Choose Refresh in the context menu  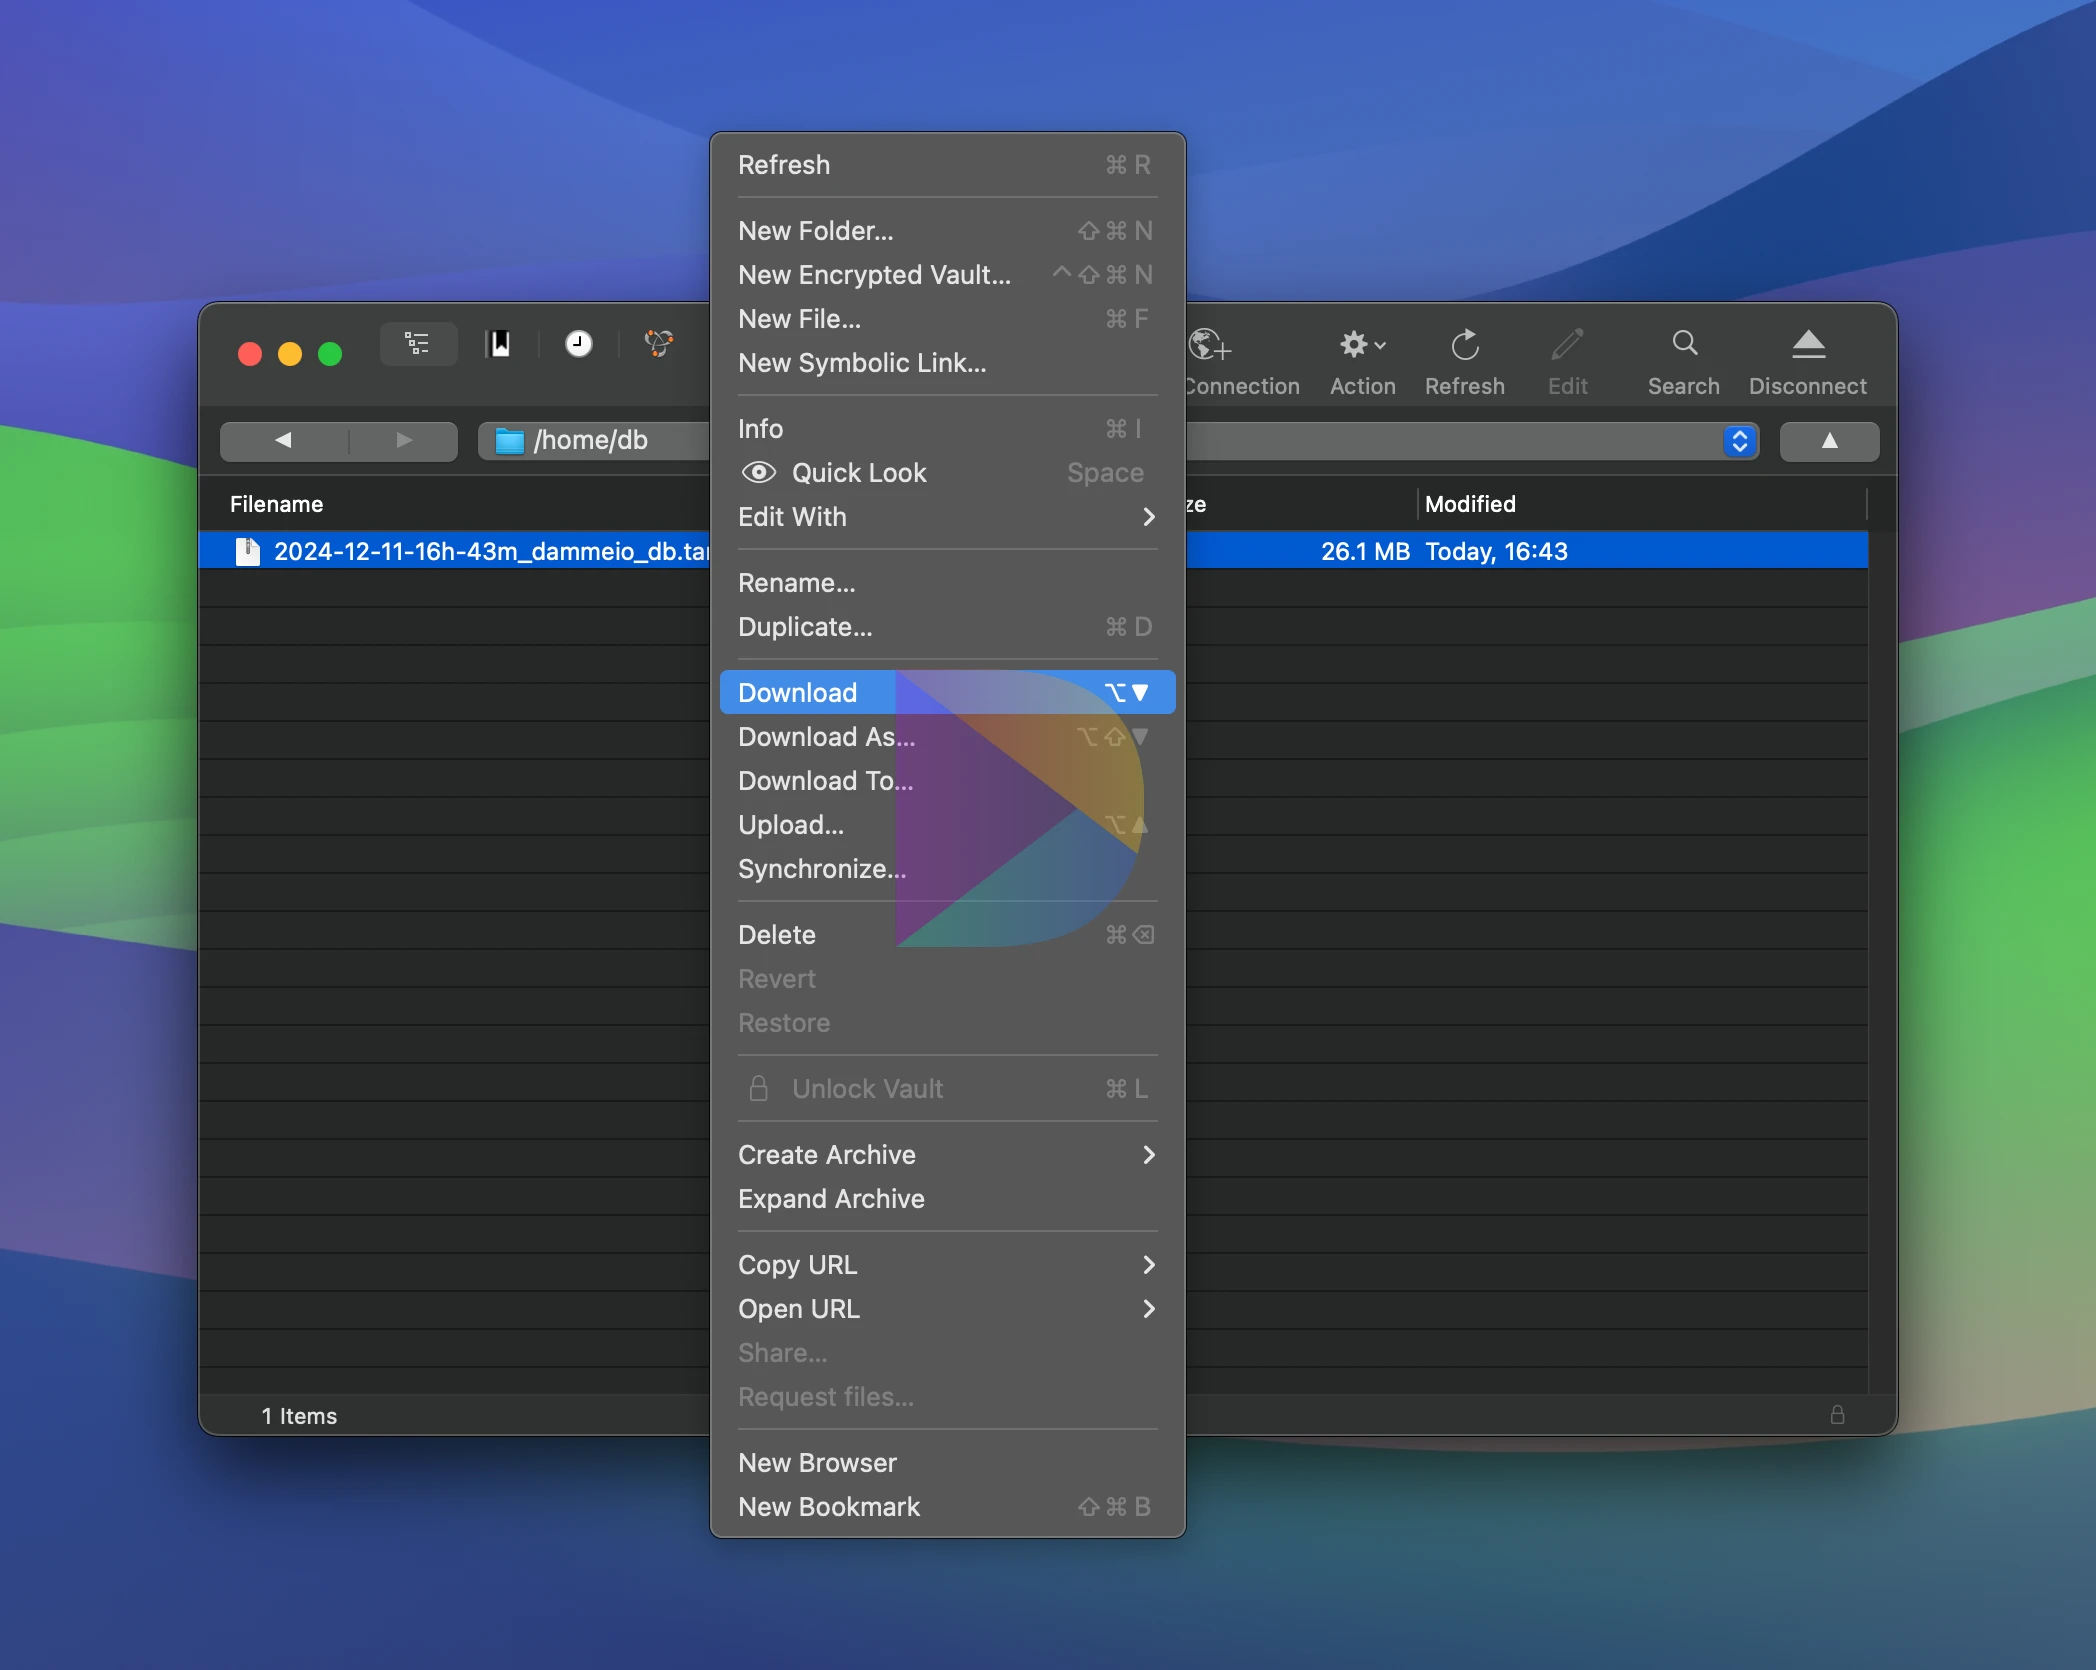click(947, 165)
